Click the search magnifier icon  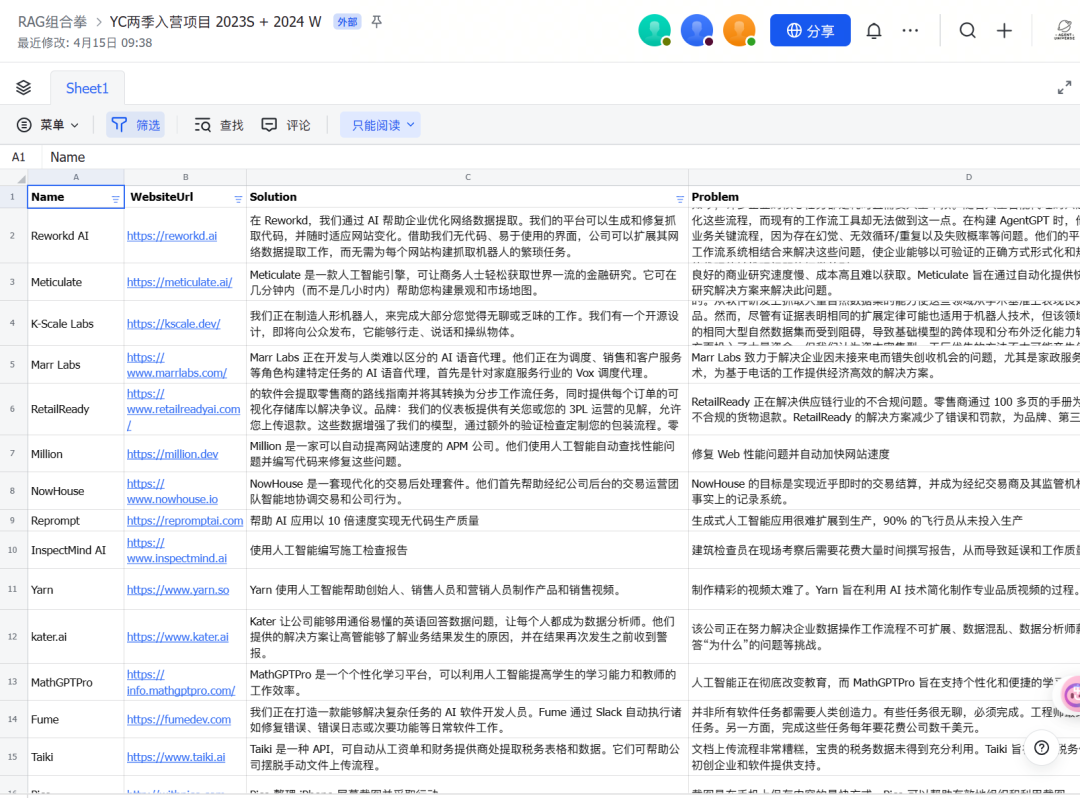pyautogui.click(x=967, y=30)
